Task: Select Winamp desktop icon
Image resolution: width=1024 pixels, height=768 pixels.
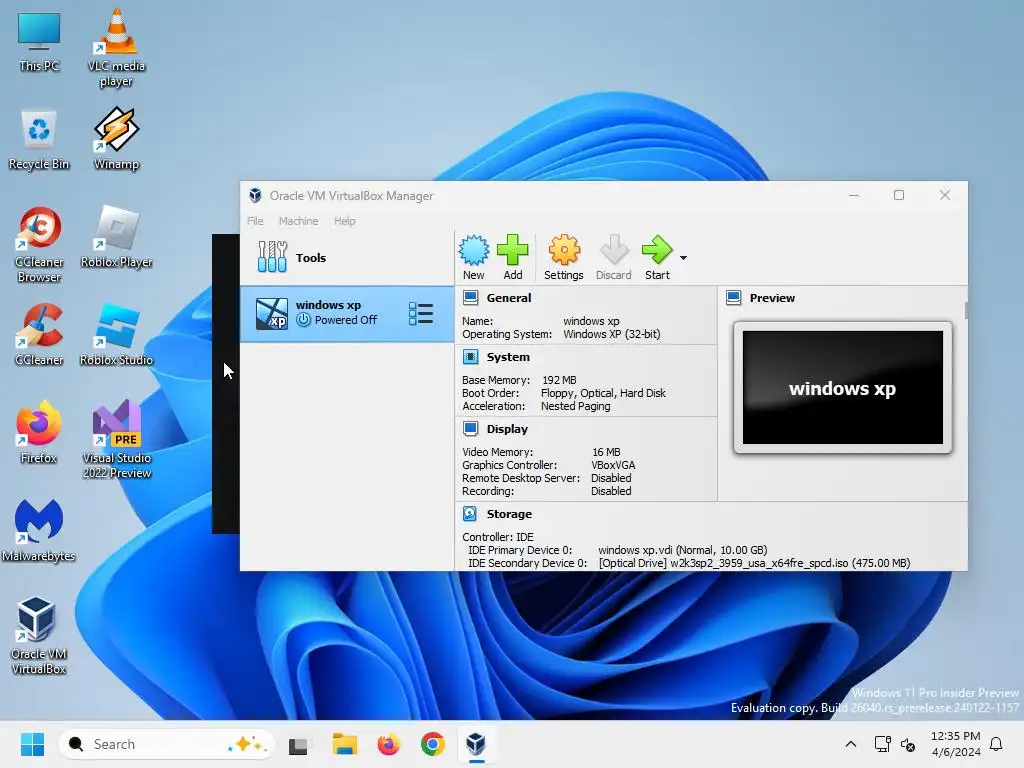Action: click(116, 139)
